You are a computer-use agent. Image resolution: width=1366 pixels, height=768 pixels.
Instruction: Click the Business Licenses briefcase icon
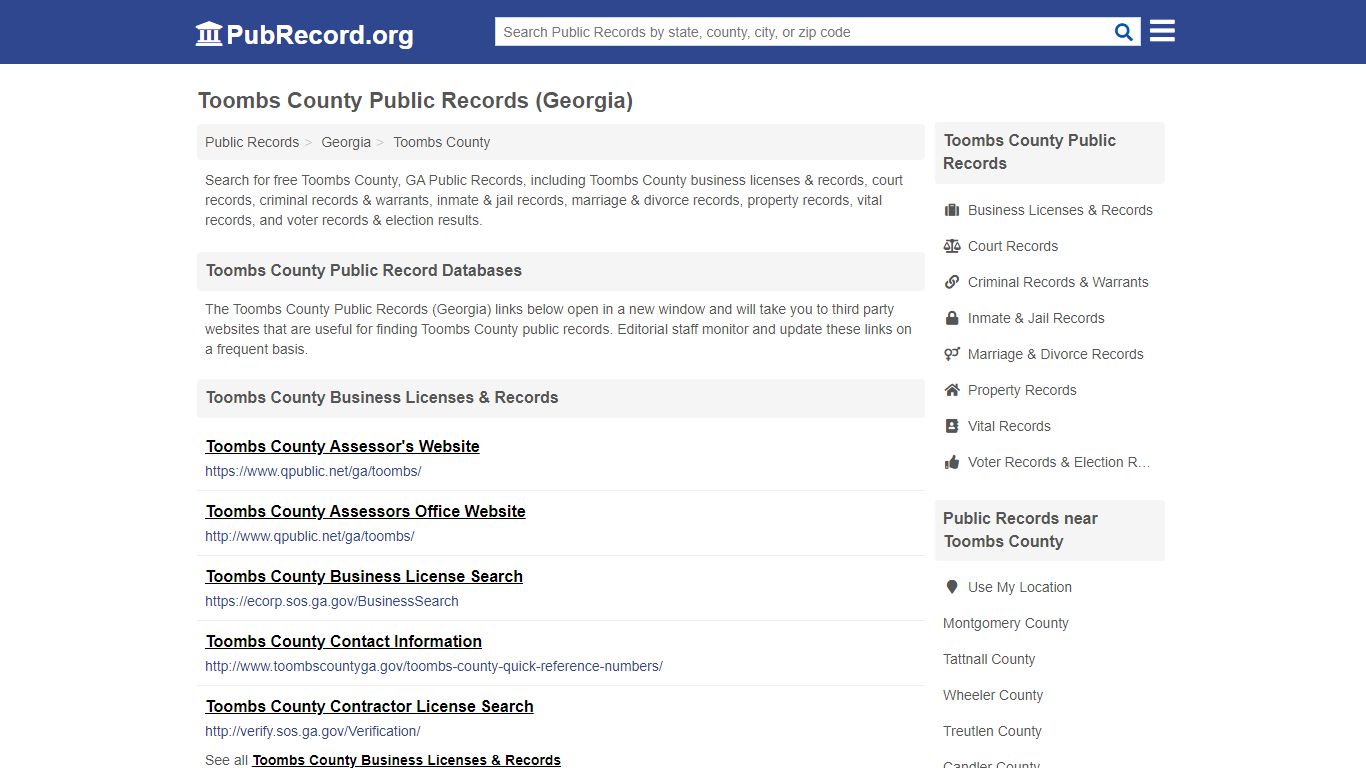952,210
